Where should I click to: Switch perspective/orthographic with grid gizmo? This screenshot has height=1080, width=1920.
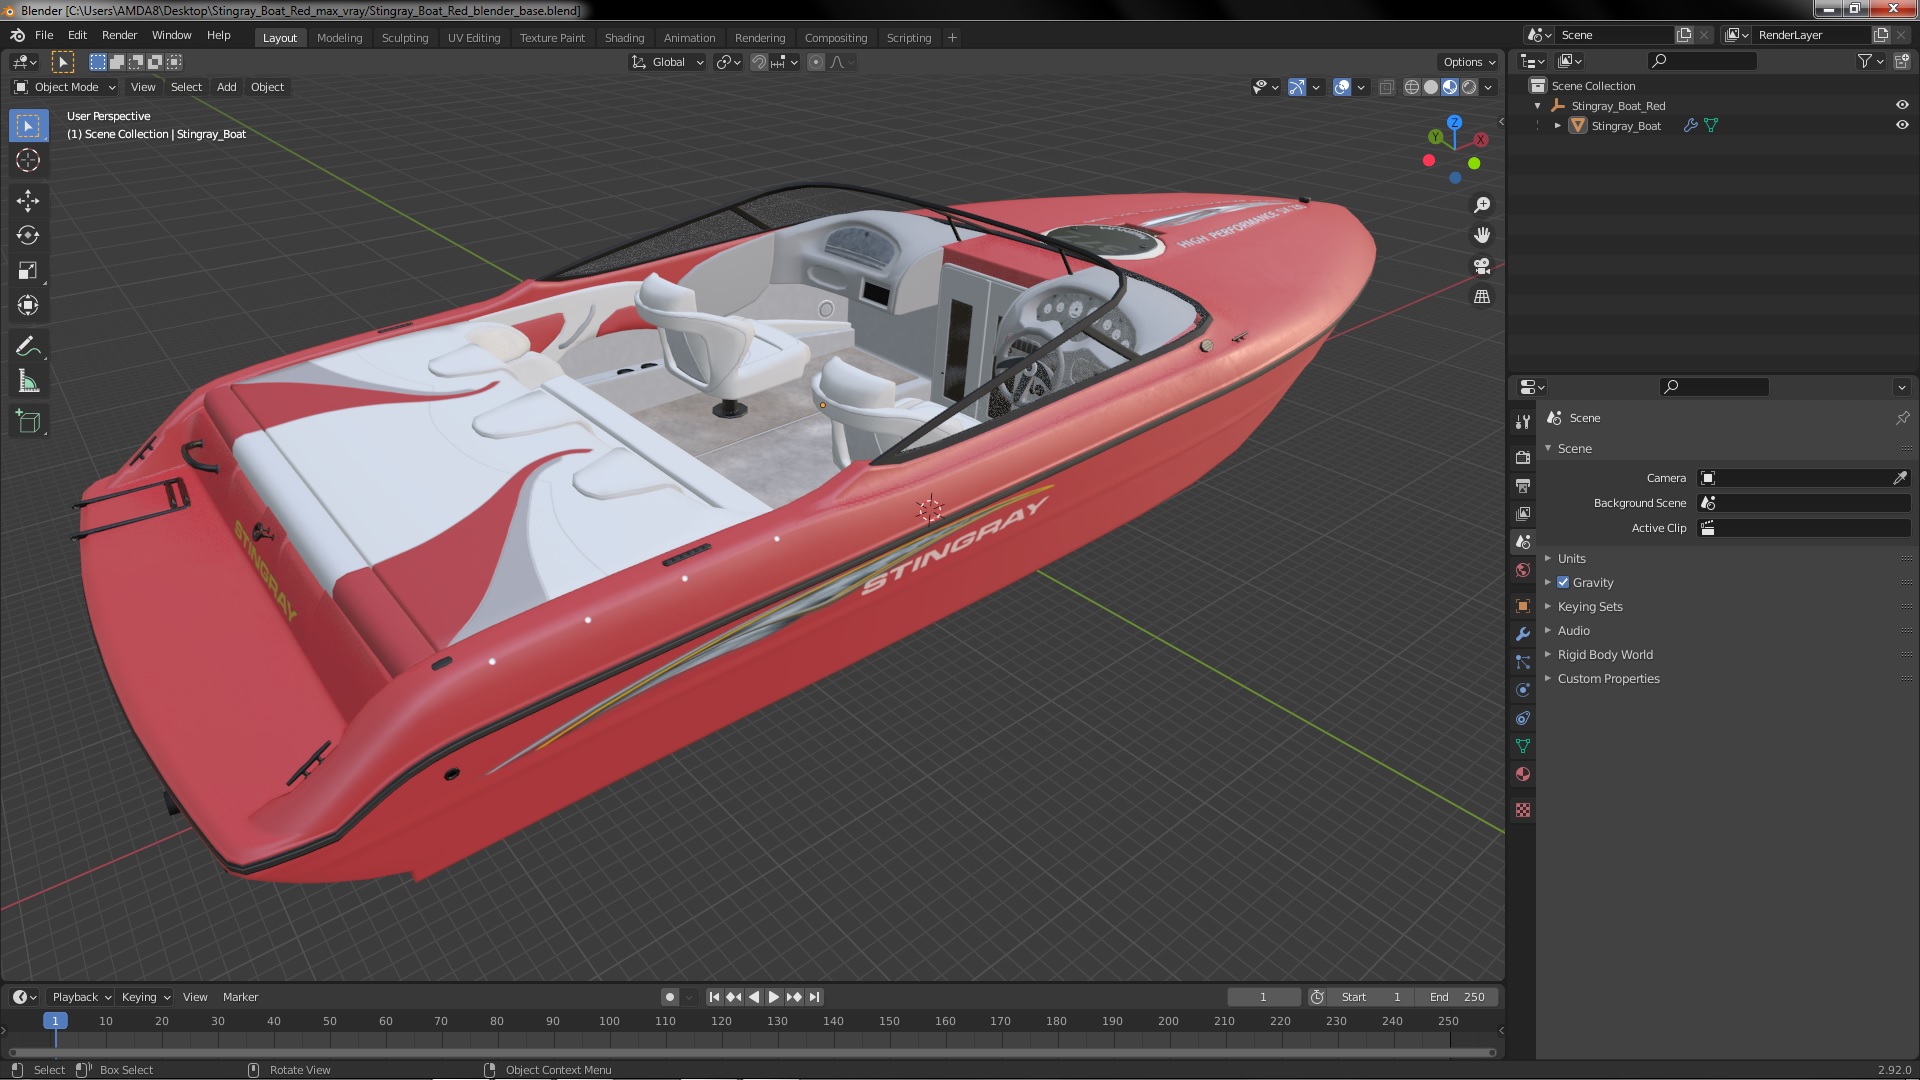[1482, 297]
